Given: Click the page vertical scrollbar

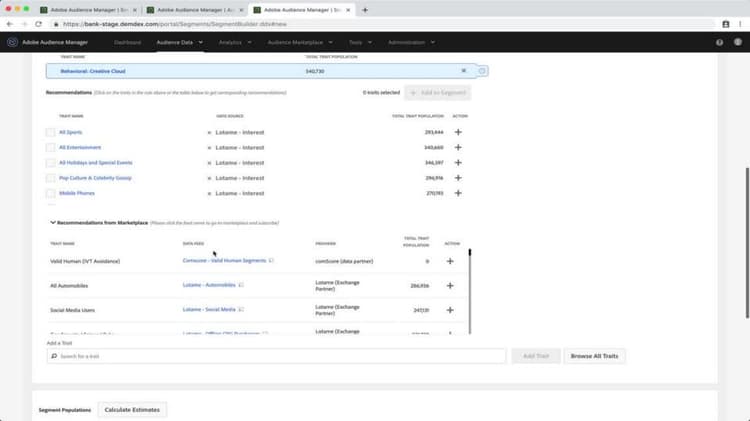Looking at the screenshot, I should (747, 243).
